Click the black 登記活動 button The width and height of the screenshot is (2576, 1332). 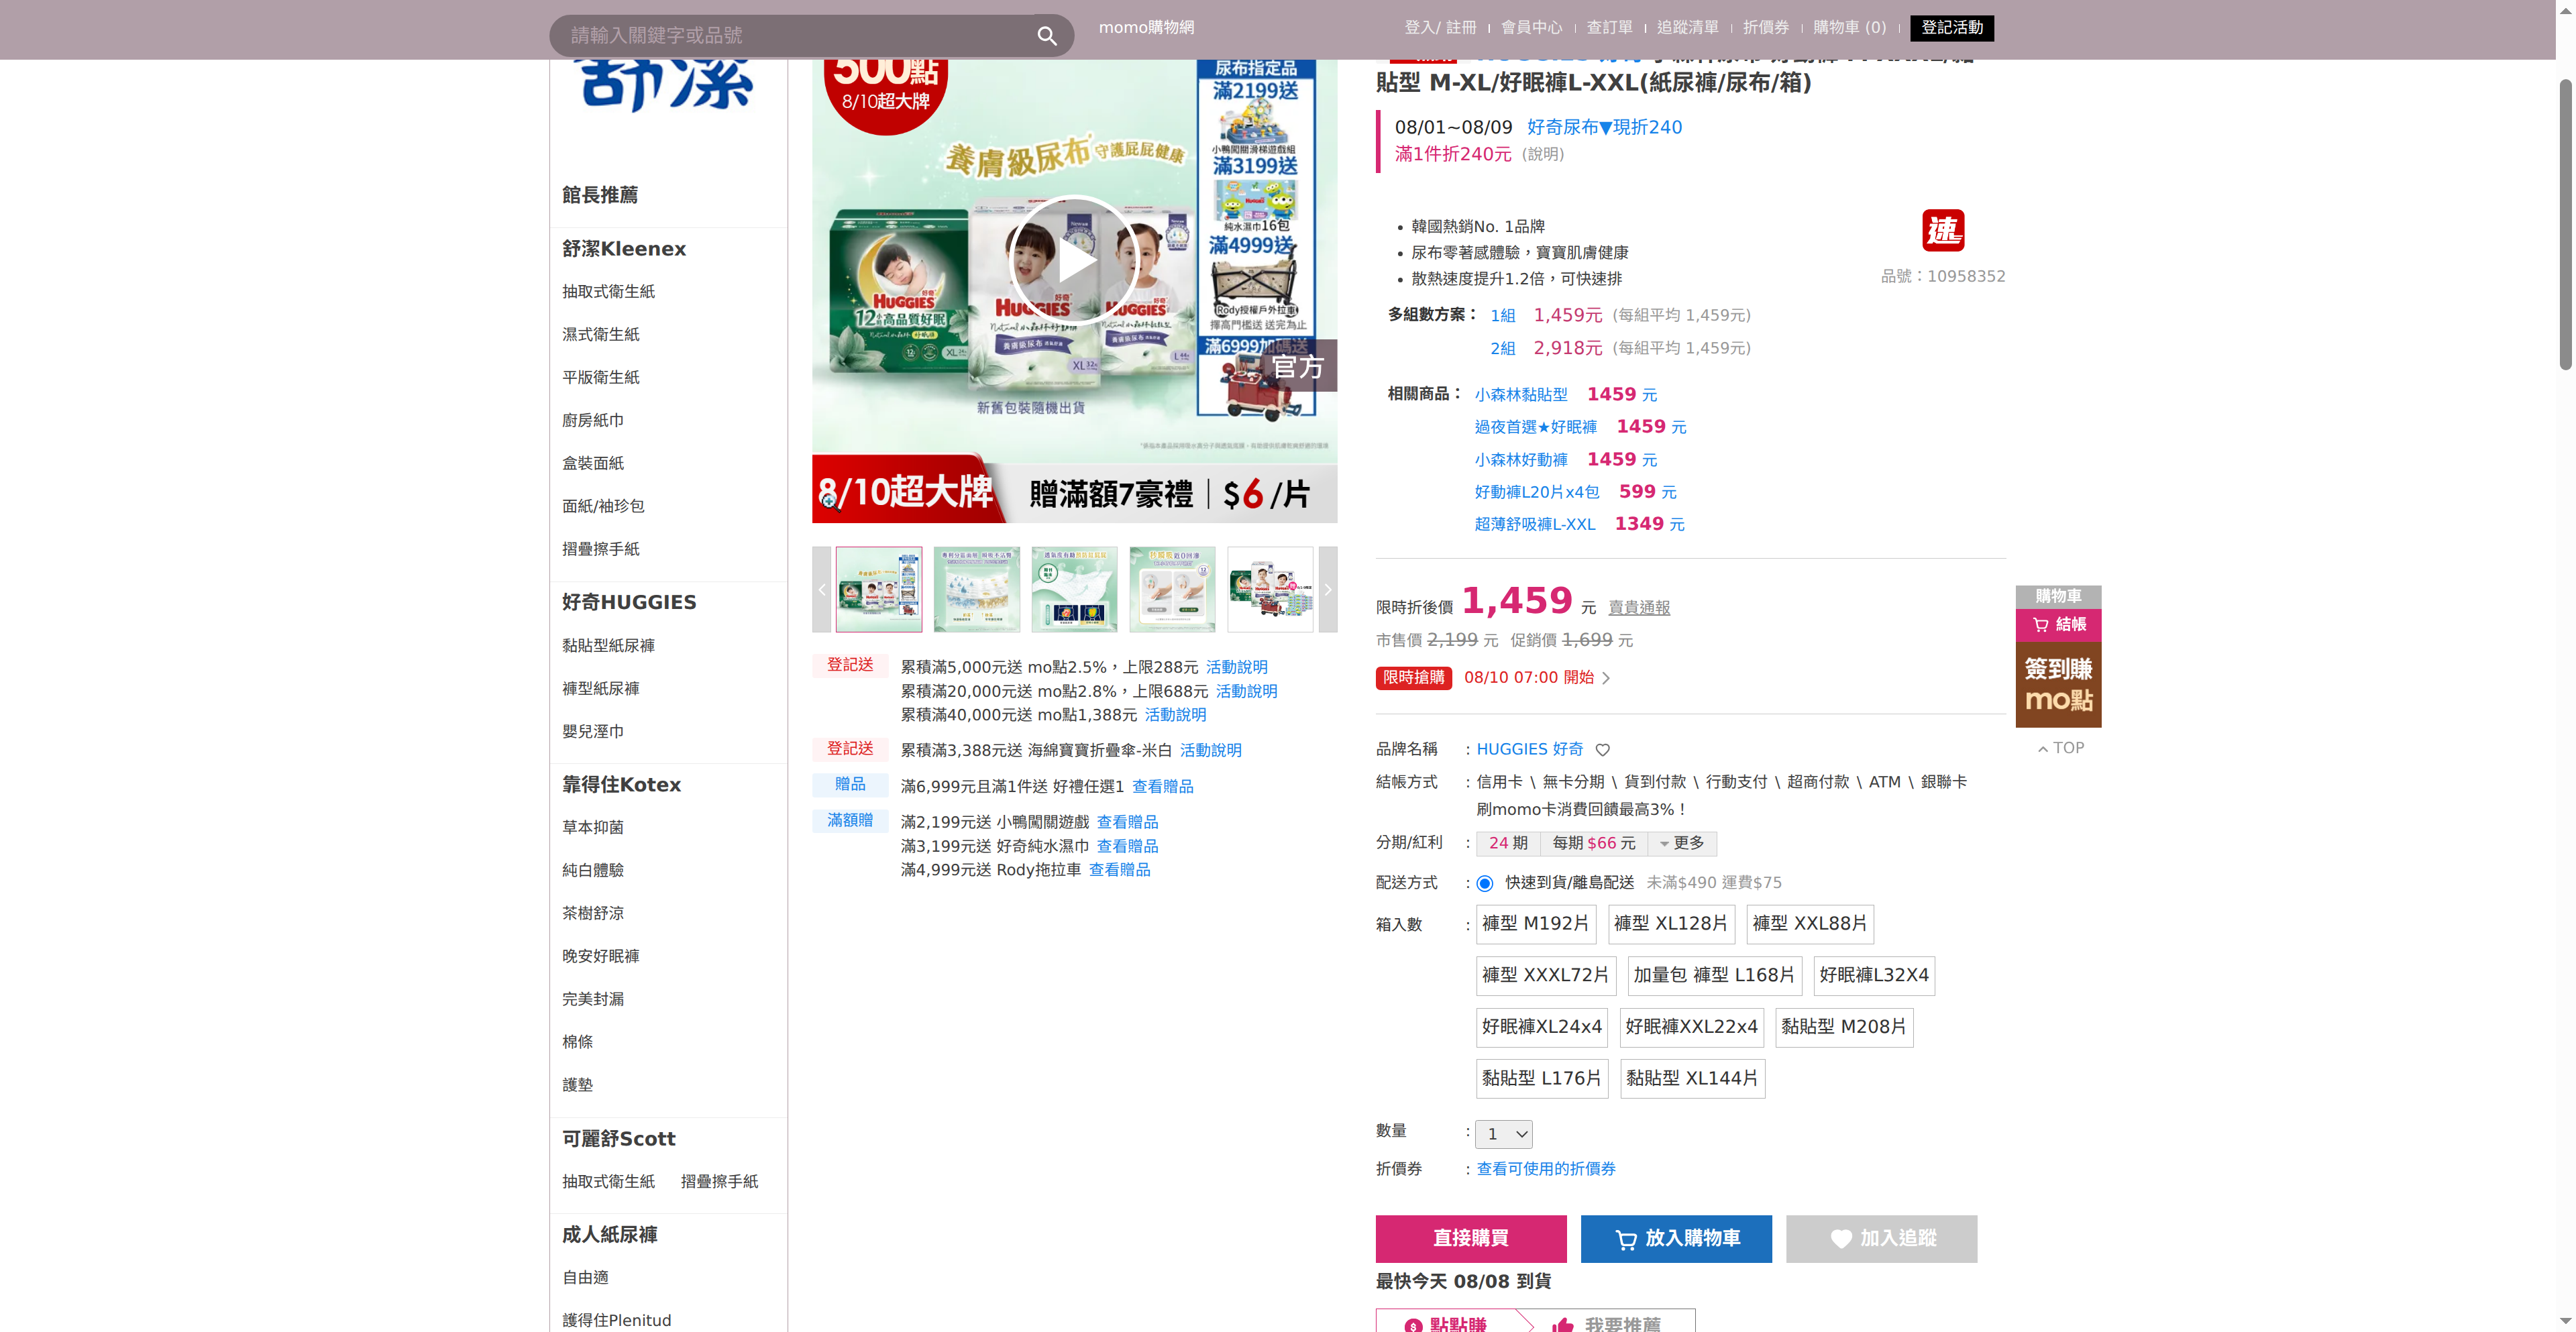[x=1951, y=28]
